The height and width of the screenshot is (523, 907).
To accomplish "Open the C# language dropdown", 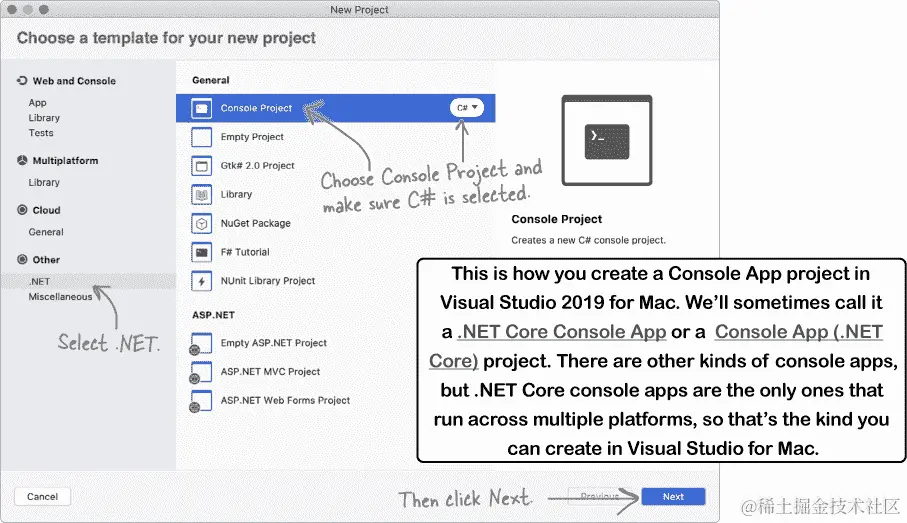I will (466, 108).
